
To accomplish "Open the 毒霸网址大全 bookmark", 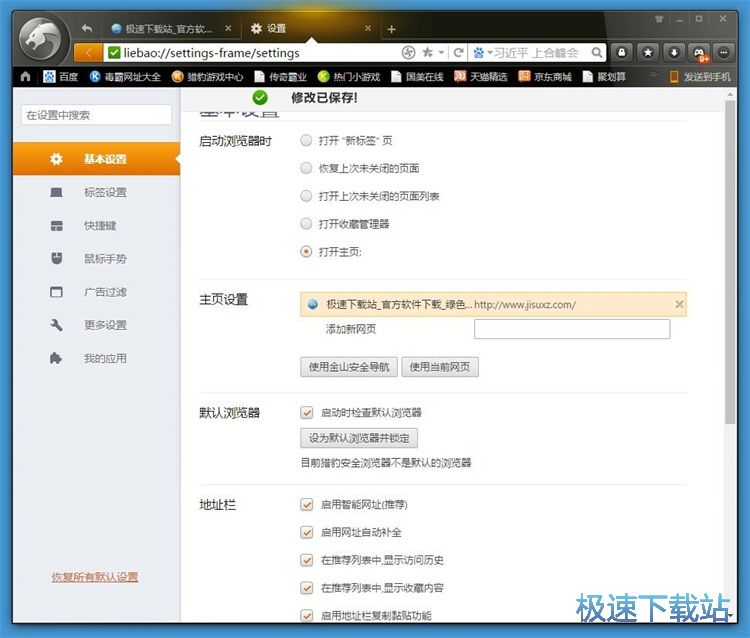I will [x=125, y=77].
